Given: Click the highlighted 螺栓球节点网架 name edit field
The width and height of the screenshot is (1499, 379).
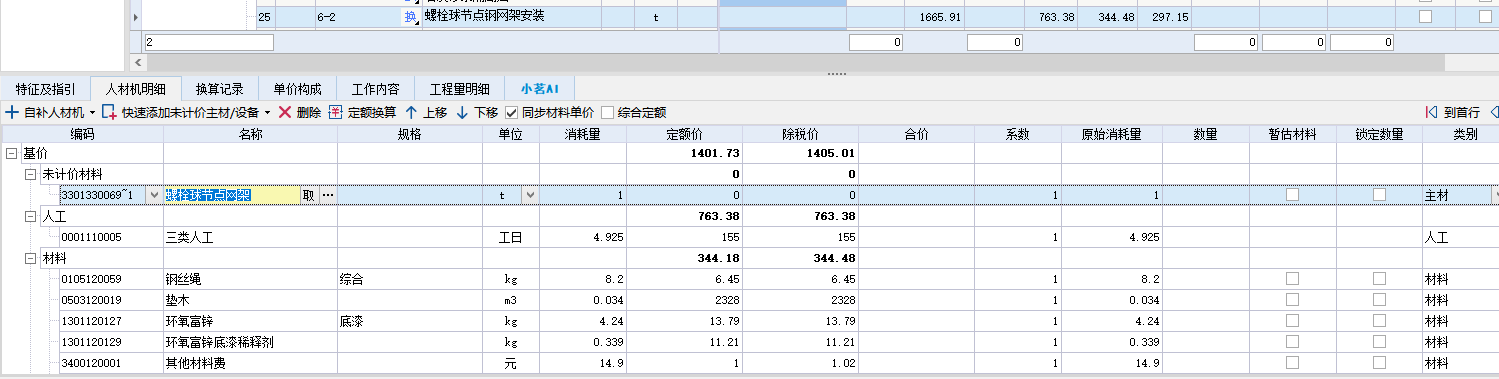Looking at the screenshot, I should point(232,196).
